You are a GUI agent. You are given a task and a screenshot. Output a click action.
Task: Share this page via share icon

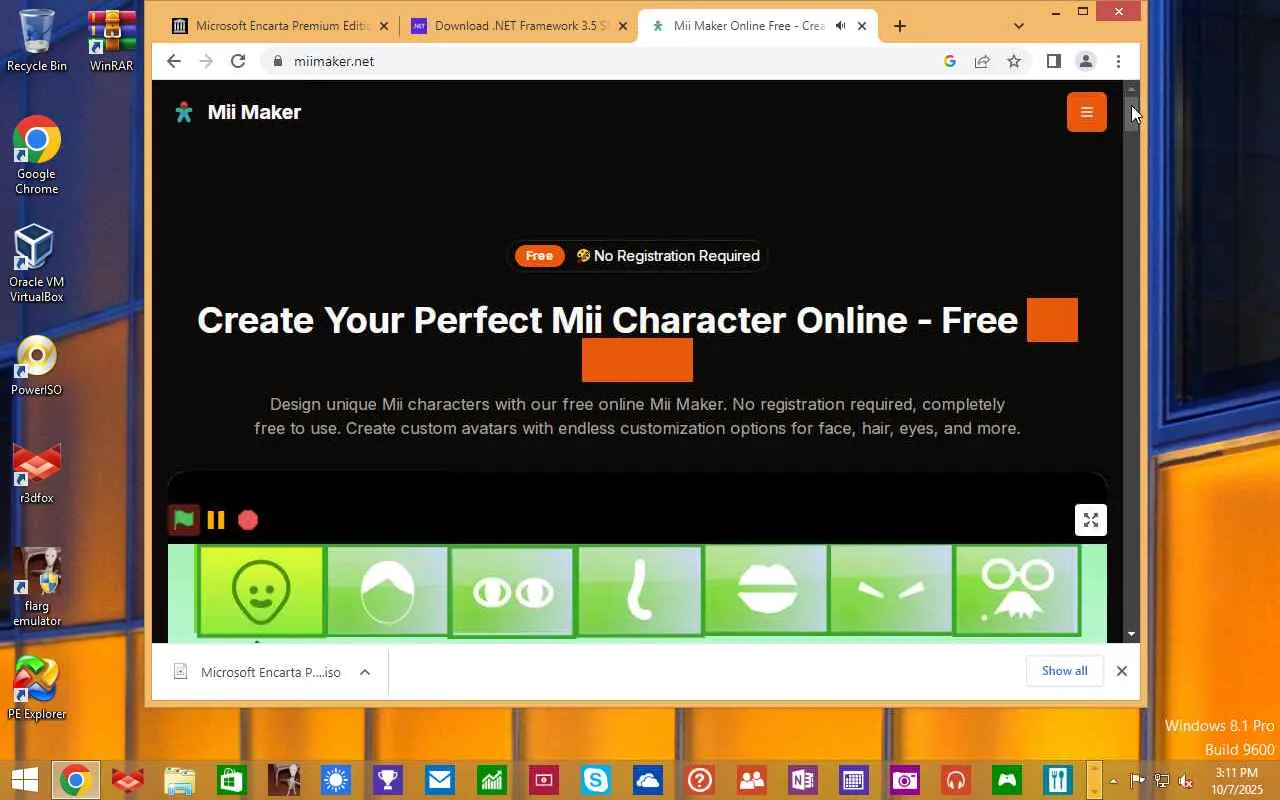point(982,61)
